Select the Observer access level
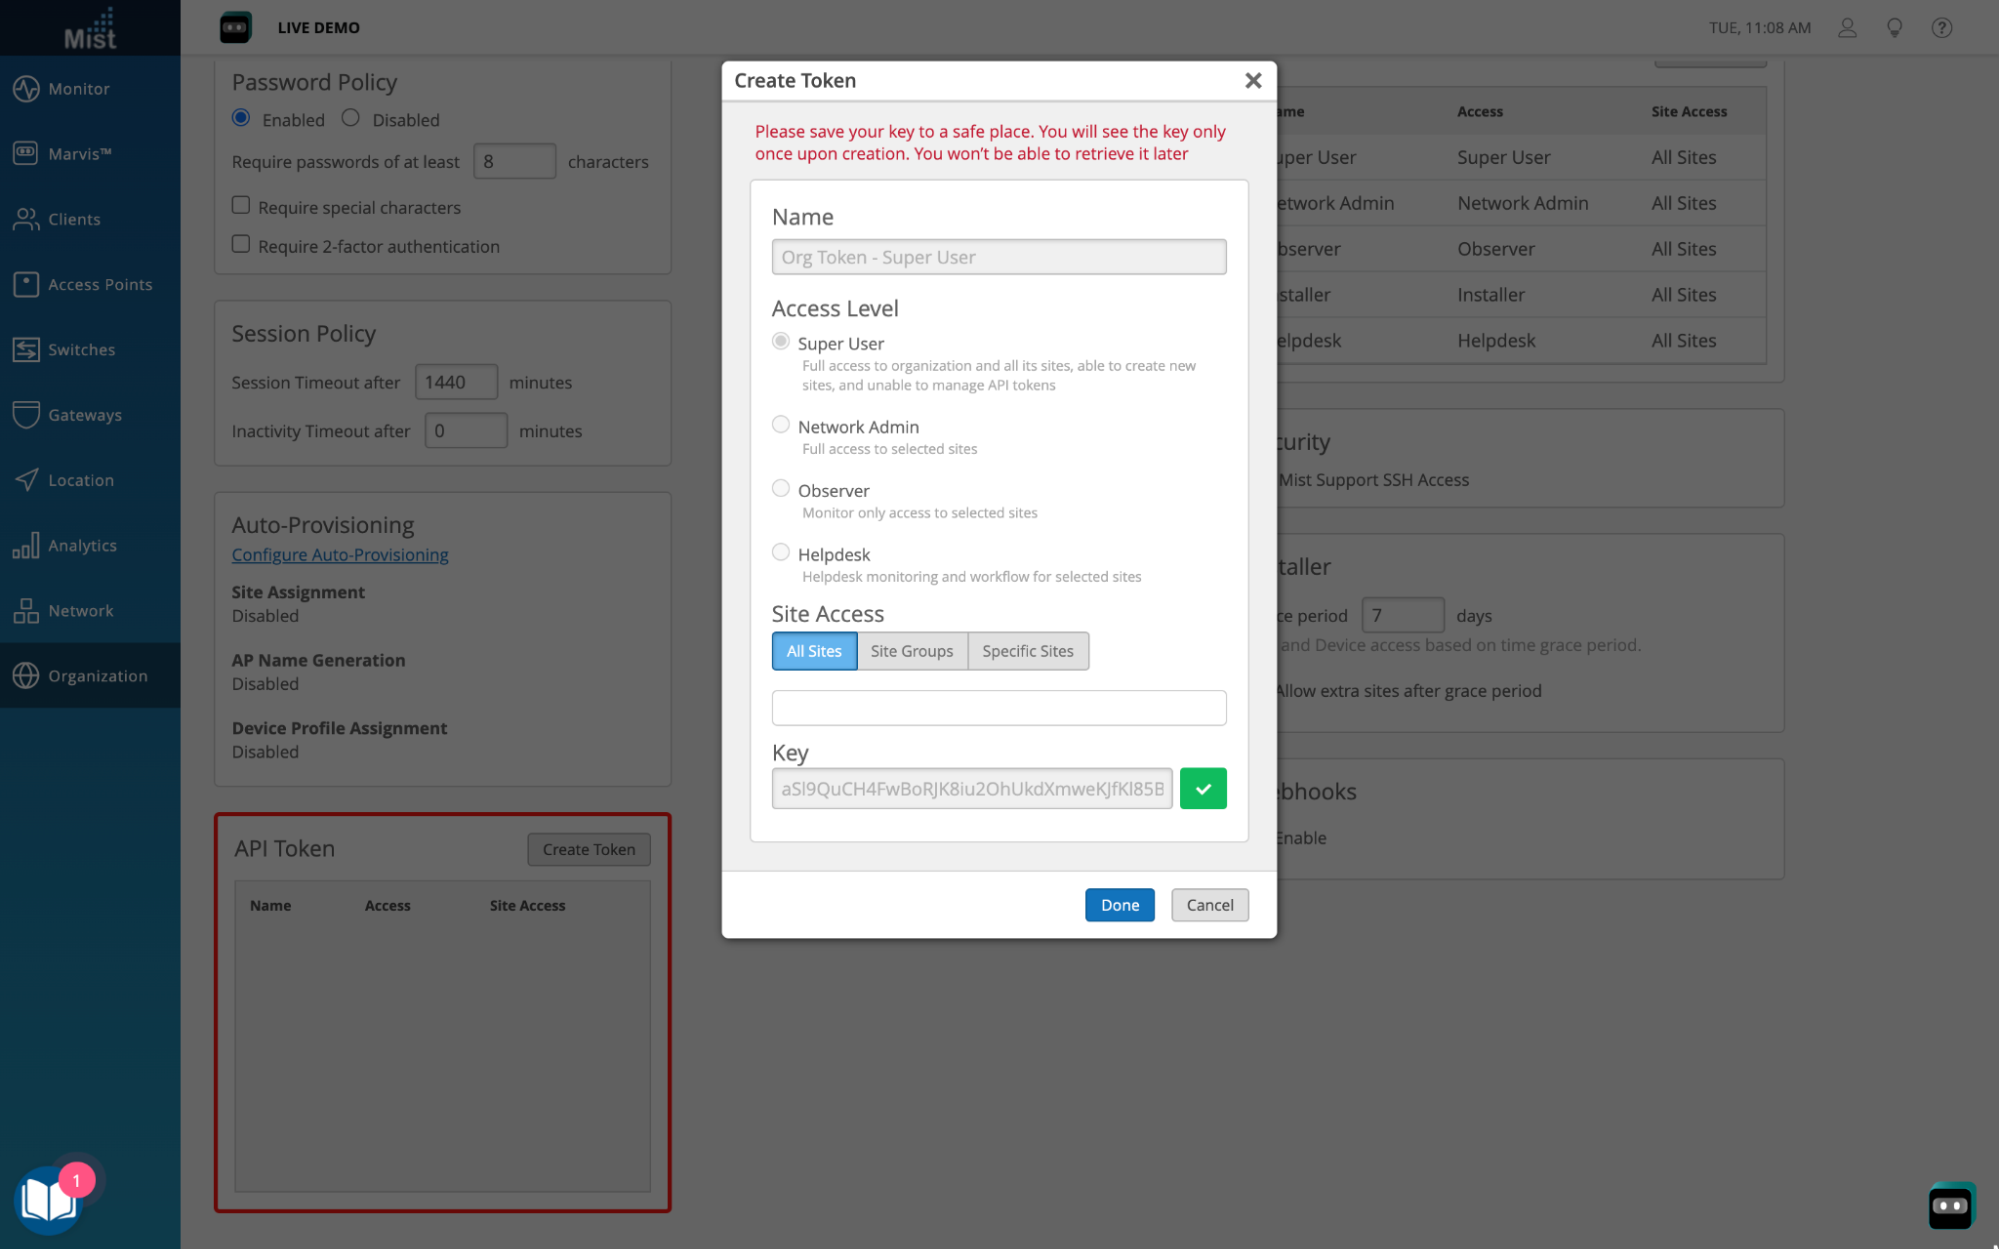 (x=781, y=489)
